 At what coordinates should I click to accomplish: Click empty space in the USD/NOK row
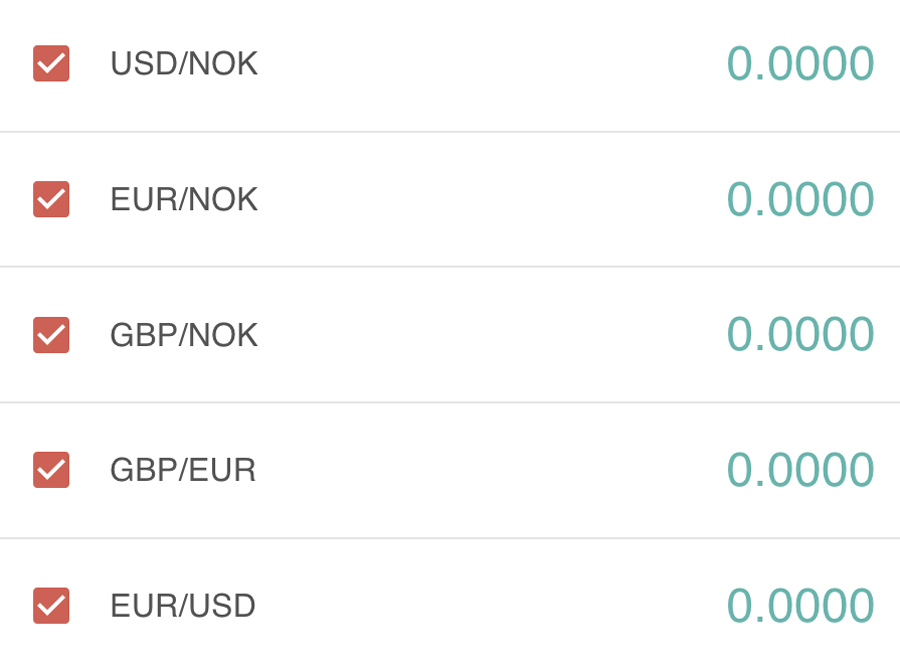[x=490, y=64]
